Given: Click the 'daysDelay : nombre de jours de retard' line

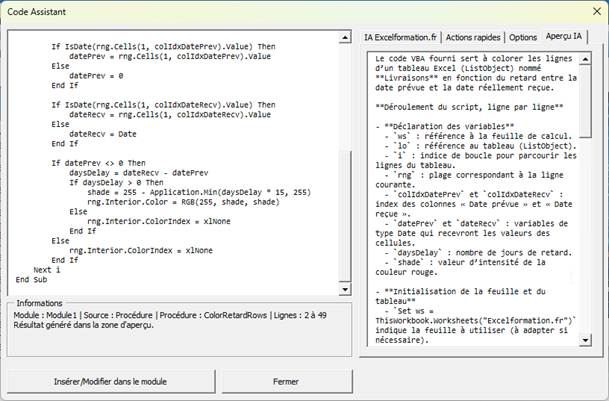Looking at the screenshot, I should [478, 253].
